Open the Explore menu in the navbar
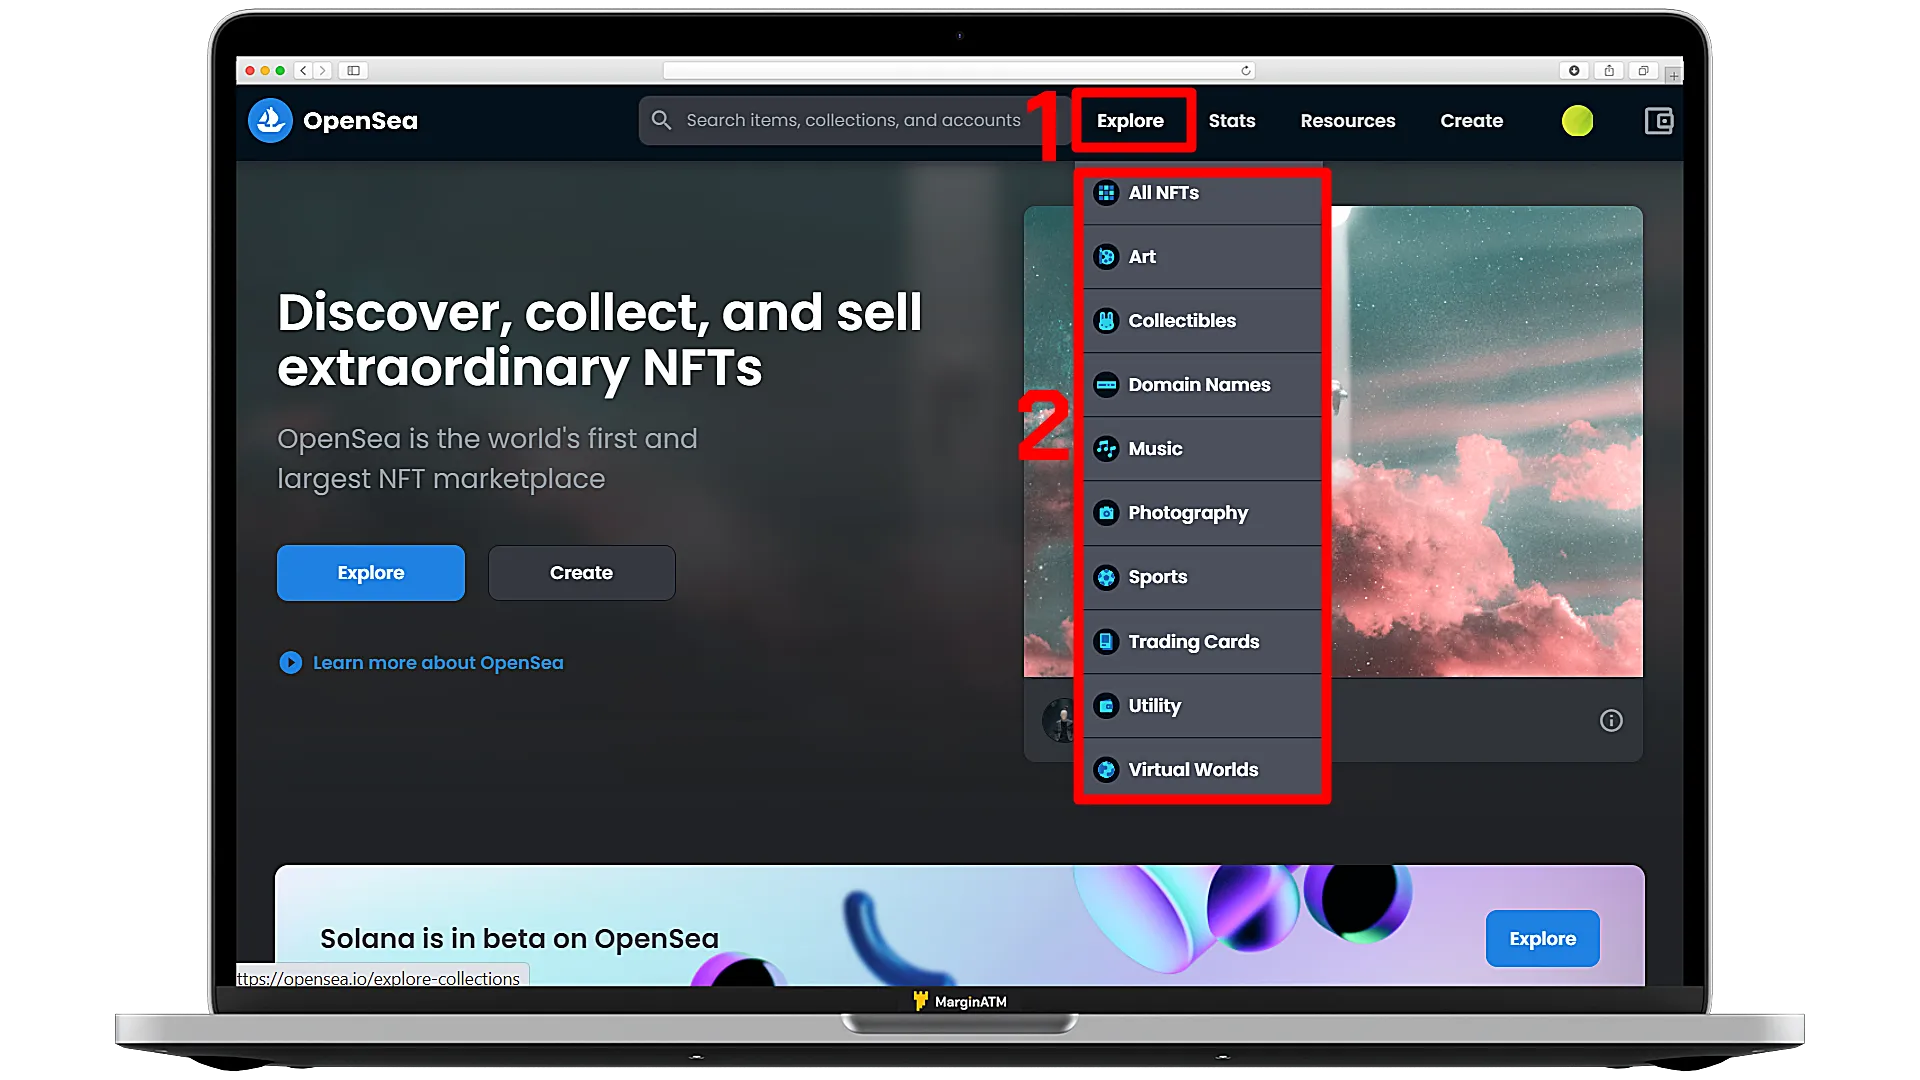Screen dimensions: 1920x1080 [x=1130, y=121]
